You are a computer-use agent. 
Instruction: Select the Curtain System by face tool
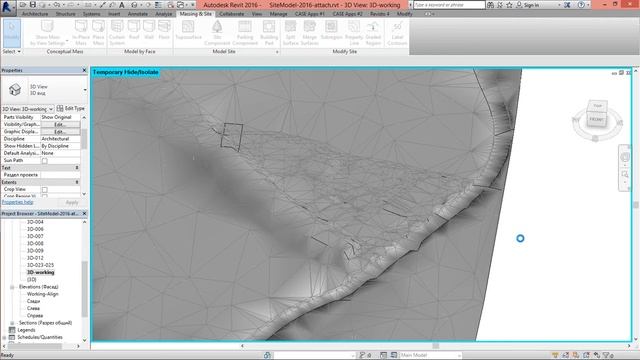coord(117,32)
